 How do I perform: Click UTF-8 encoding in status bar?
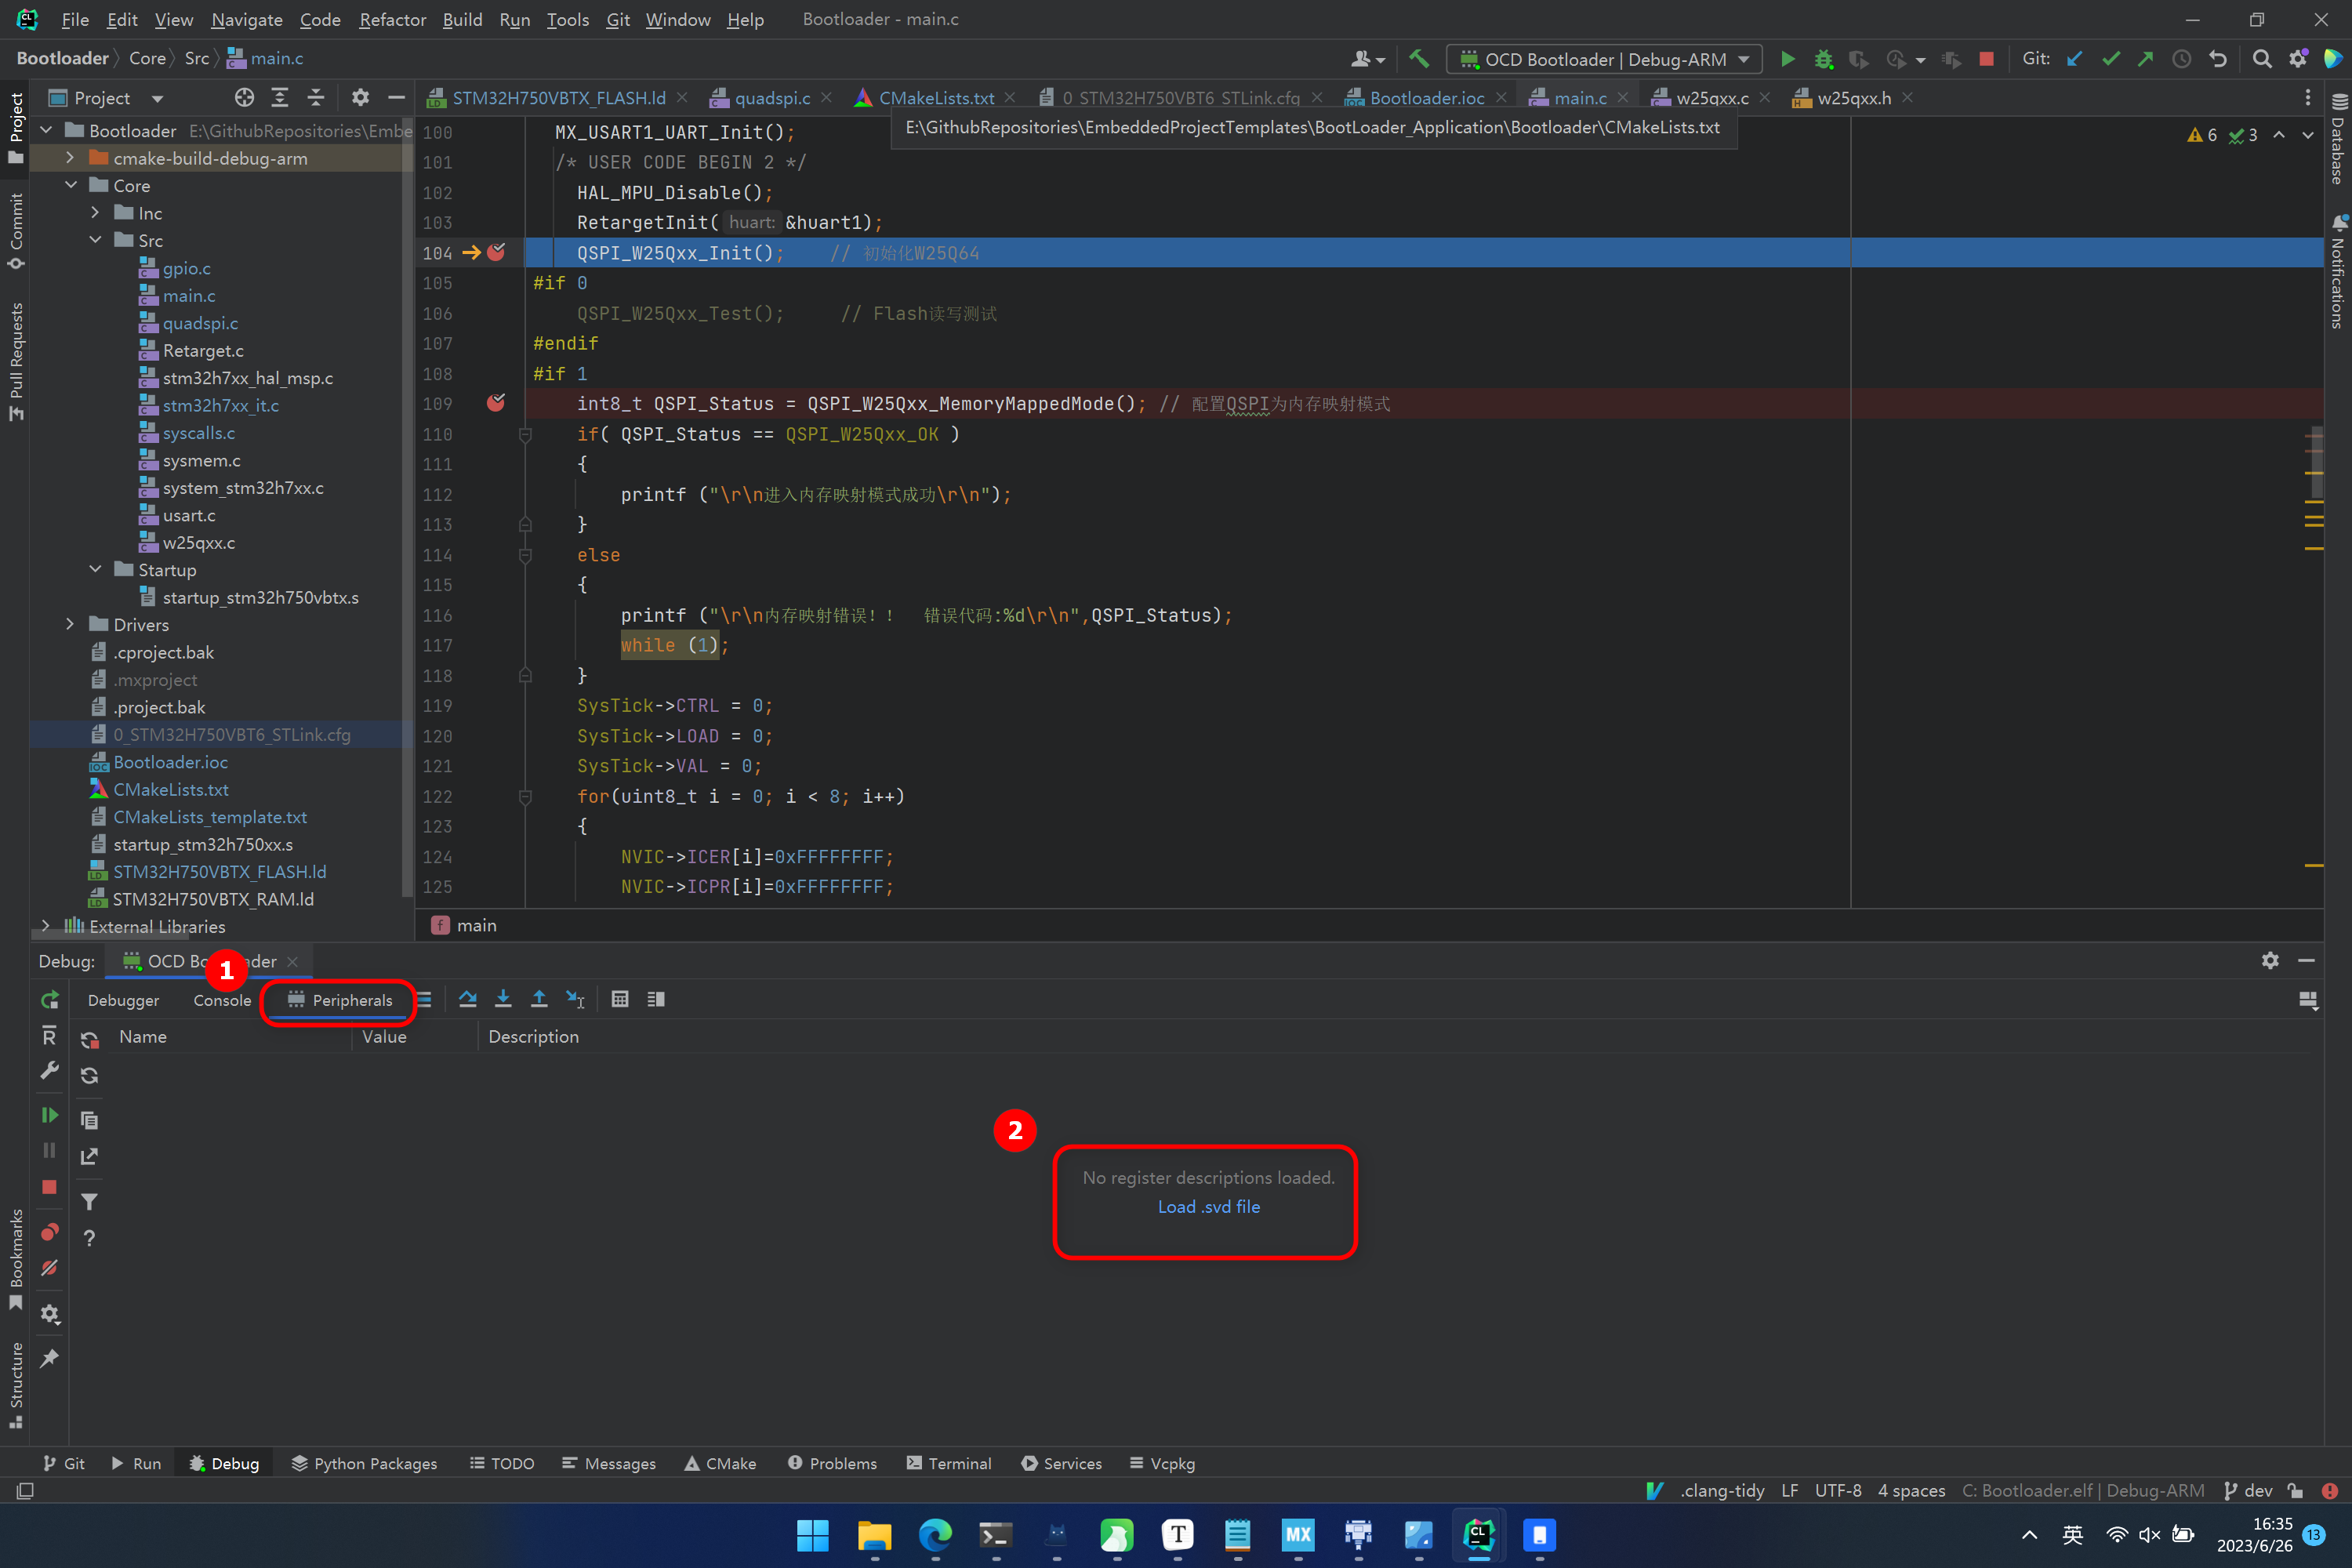point(1838,1490)
